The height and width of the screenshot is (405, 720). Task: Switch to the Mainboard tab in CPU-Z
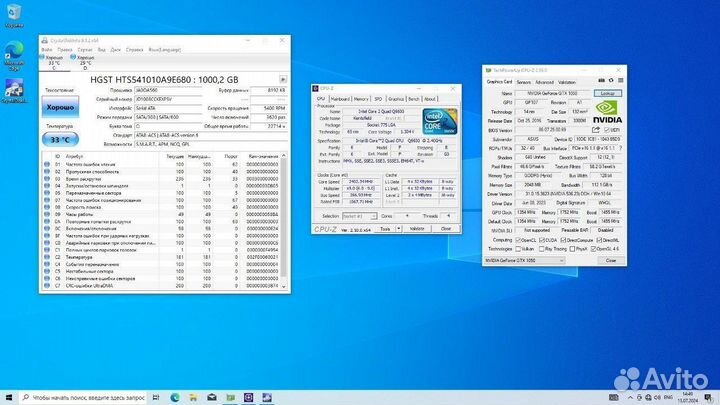click(x=341, y=99)
